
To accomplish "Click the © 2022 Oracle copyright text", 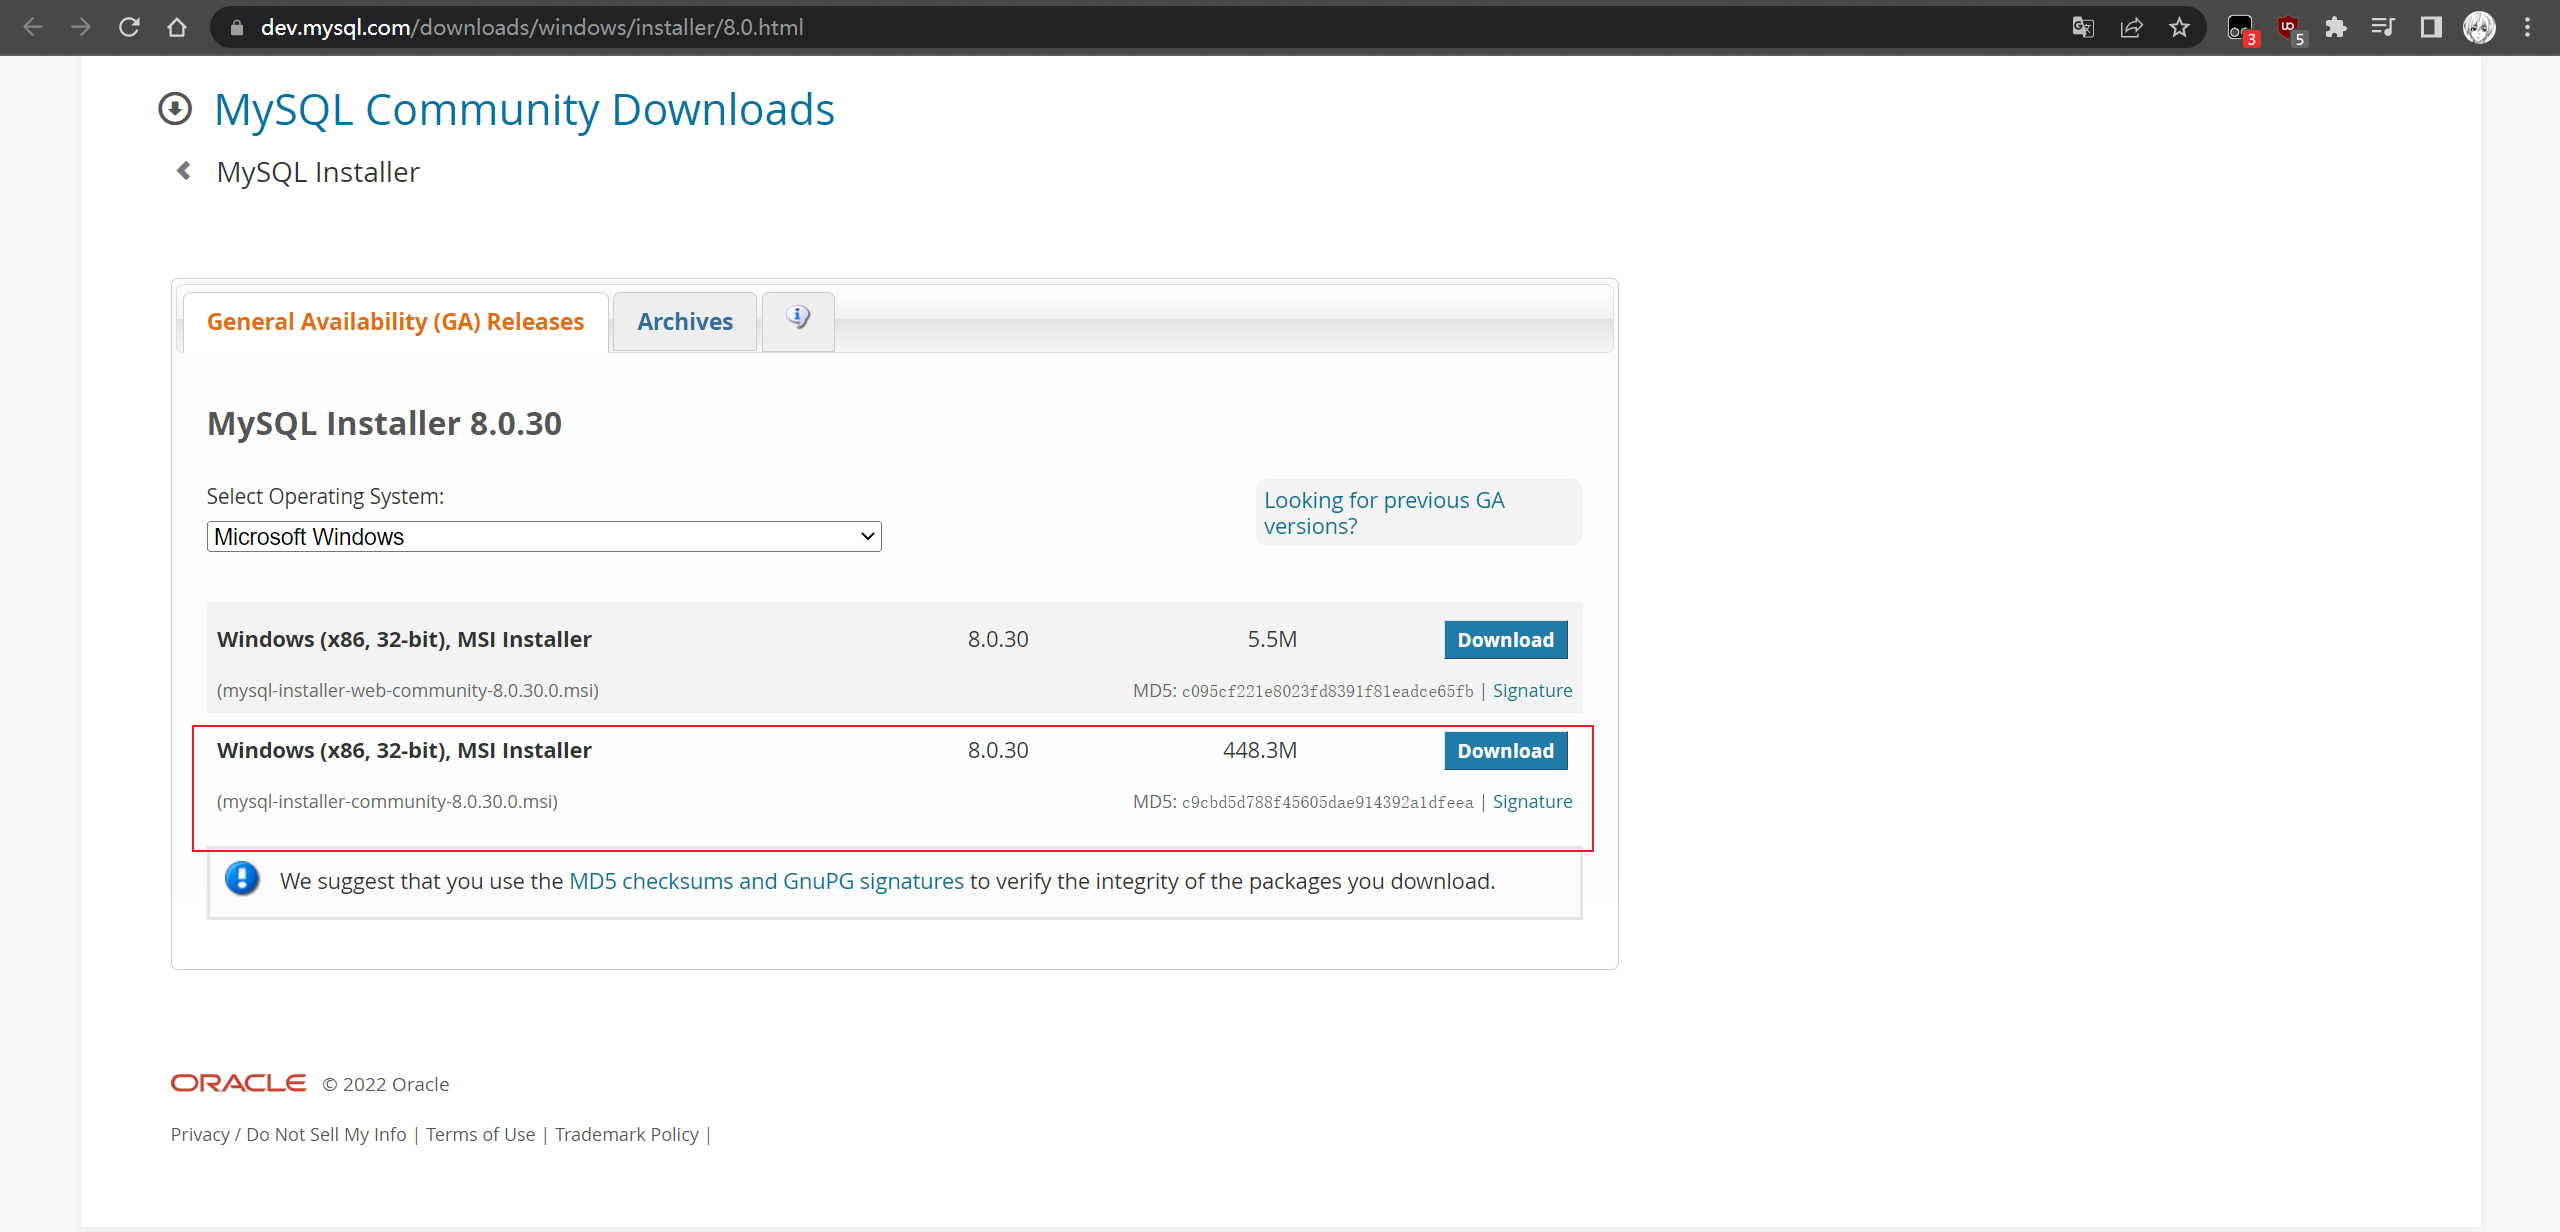I will [x=385, y=1084].
